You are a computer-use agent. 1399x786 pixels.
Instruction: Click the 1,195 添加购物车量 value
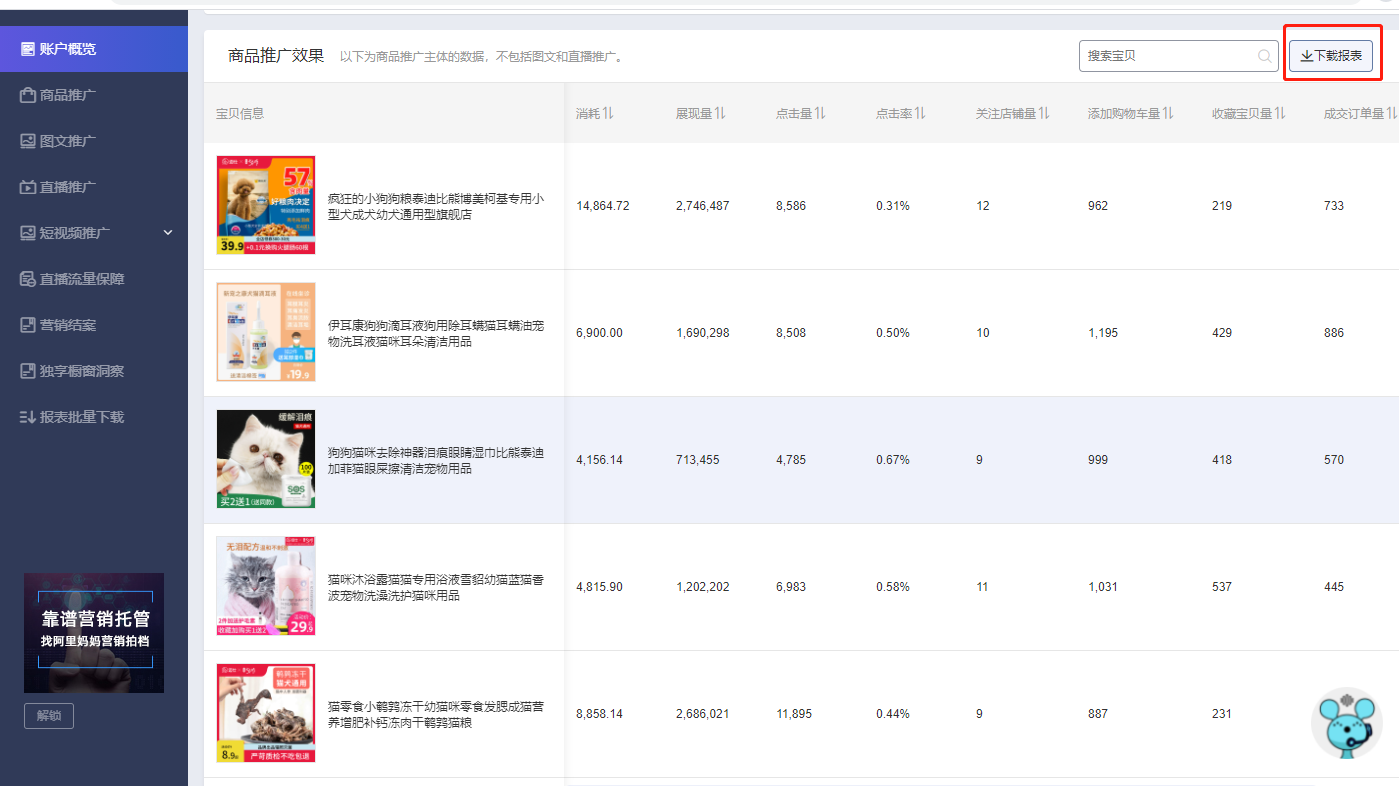1103,333
